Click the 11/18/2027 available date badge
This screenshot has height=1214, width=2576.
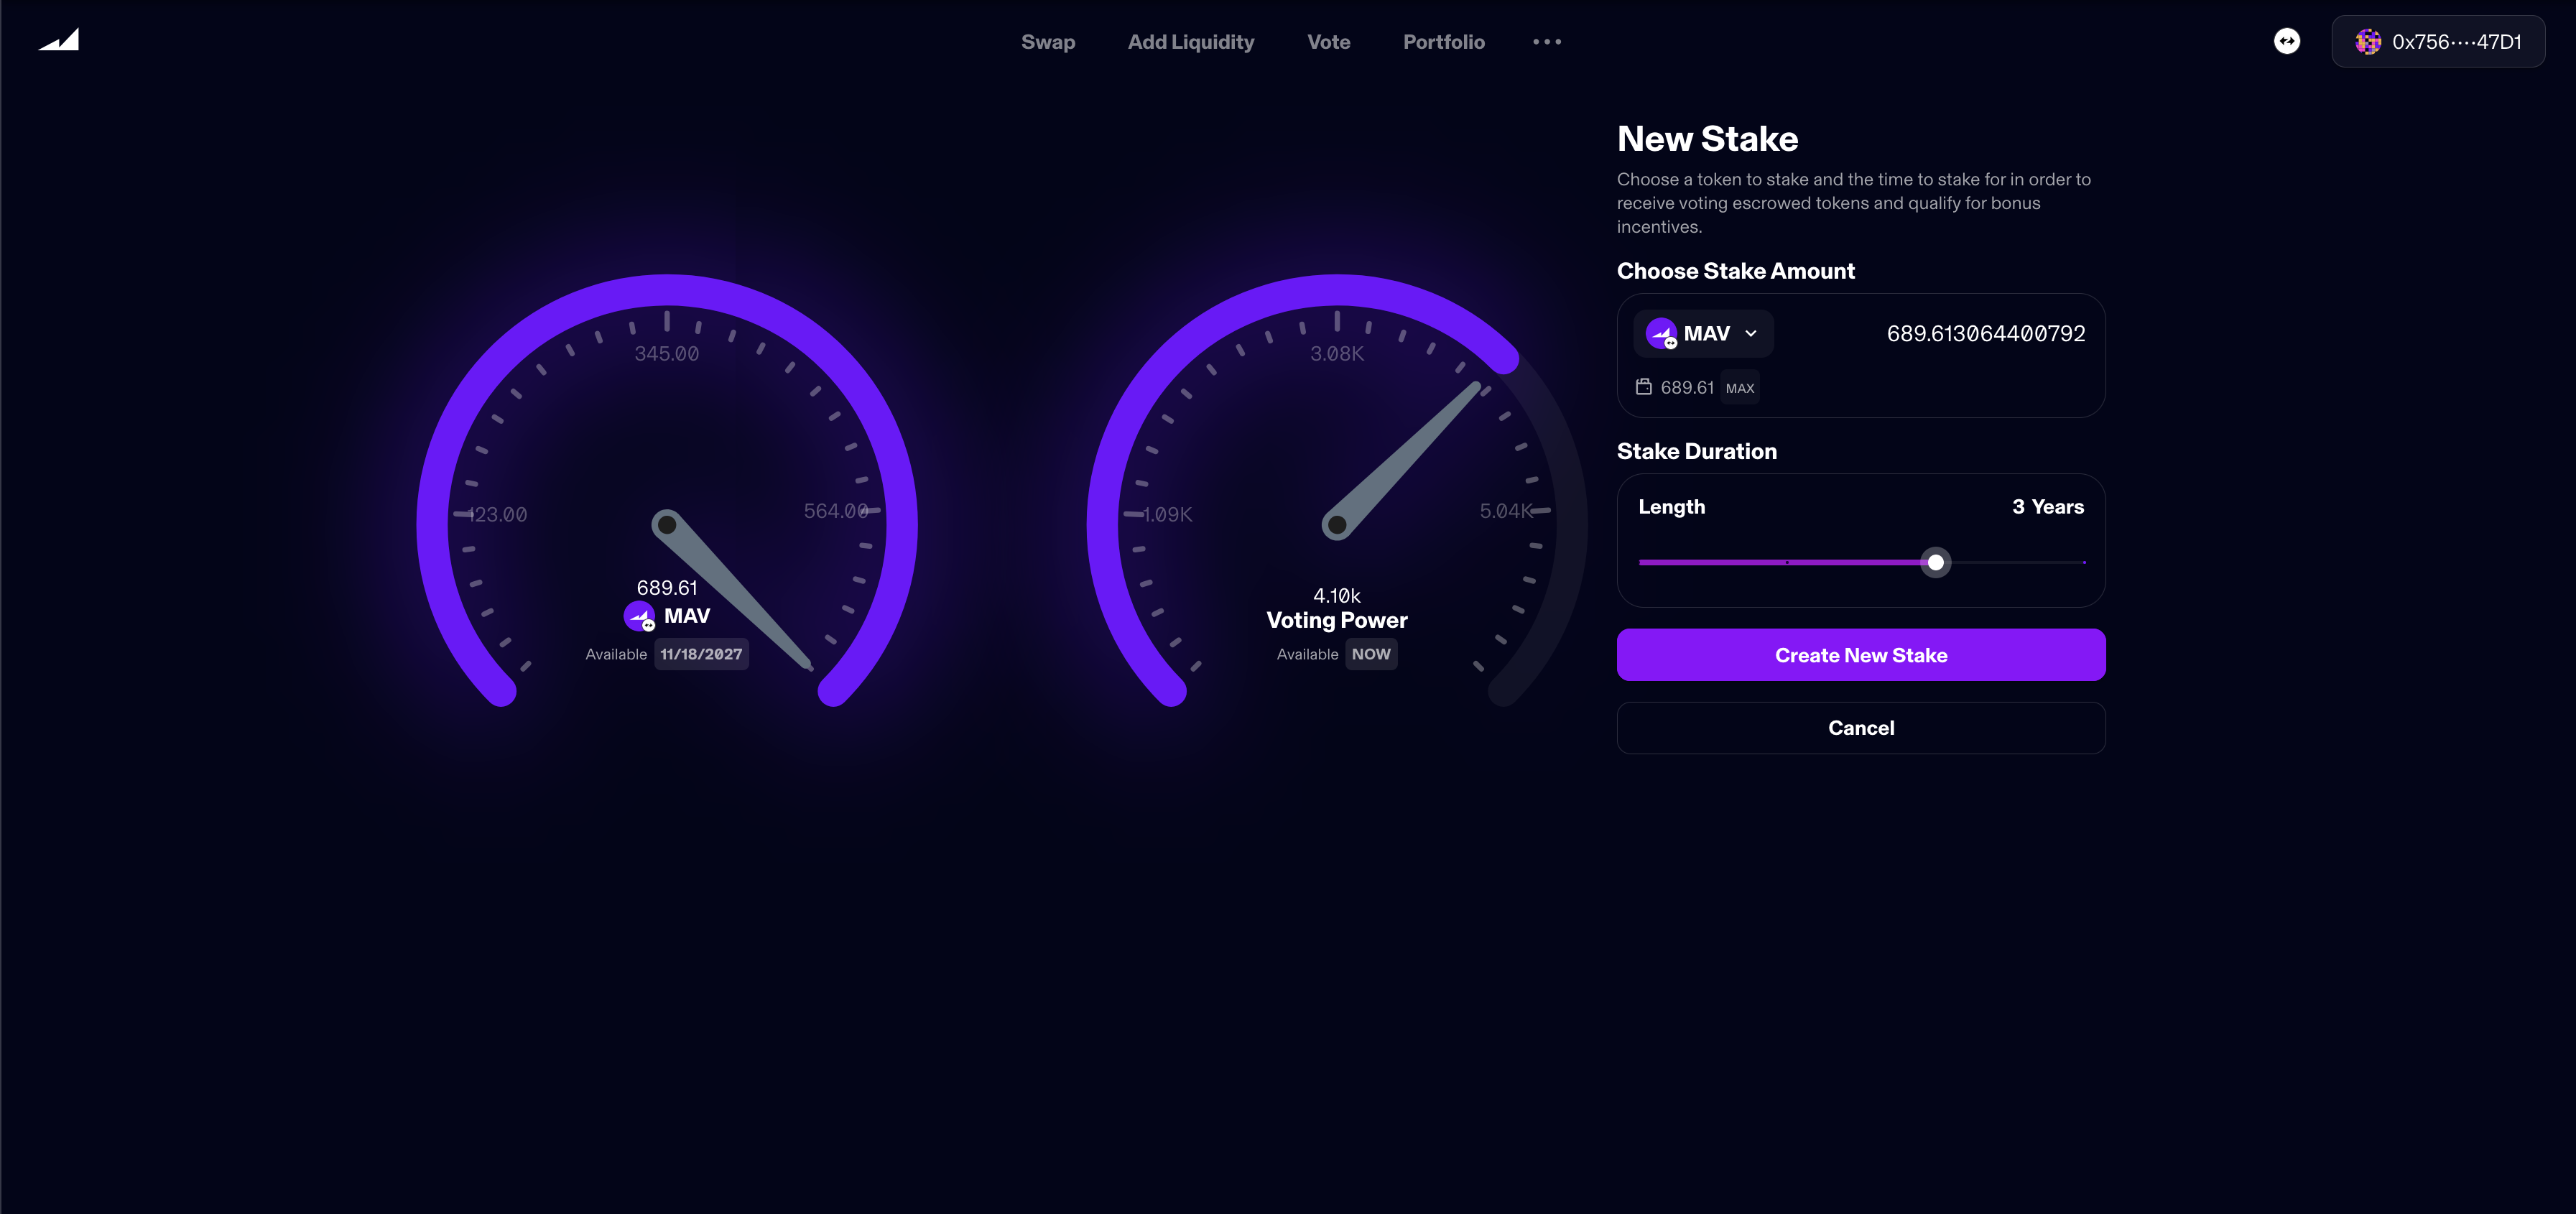pyautogui.click(x=701, y=654)
